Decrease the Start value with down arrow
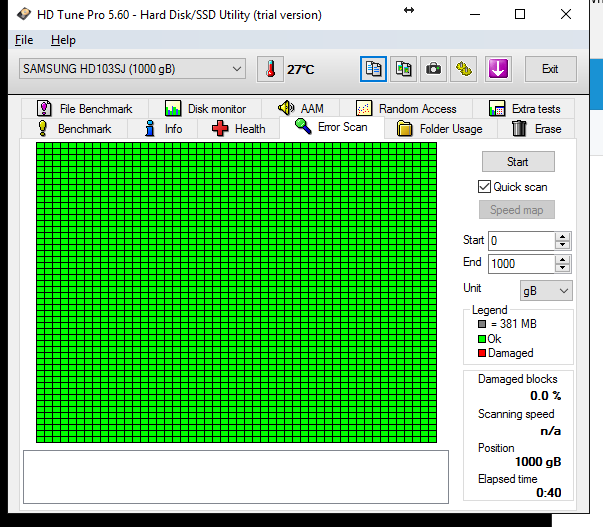This screenshot has height=527, width=603. (x=563, y=245)
